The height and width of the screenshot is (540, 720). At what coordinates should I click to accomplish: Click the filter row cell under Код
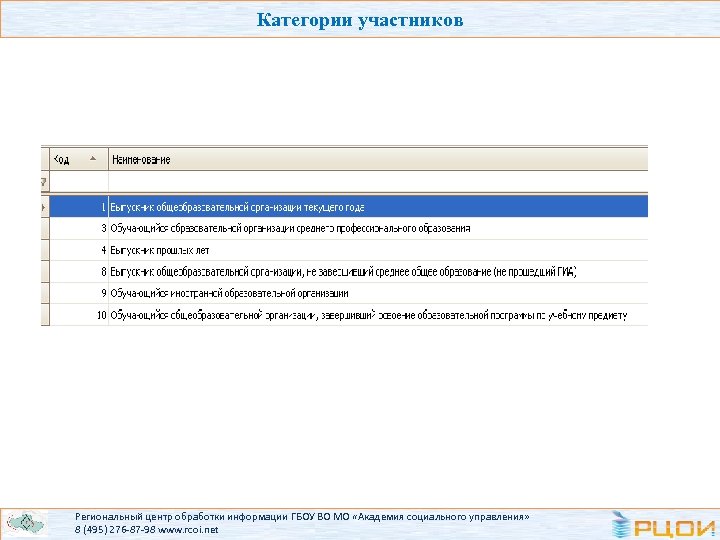click(x=79, y=182)
